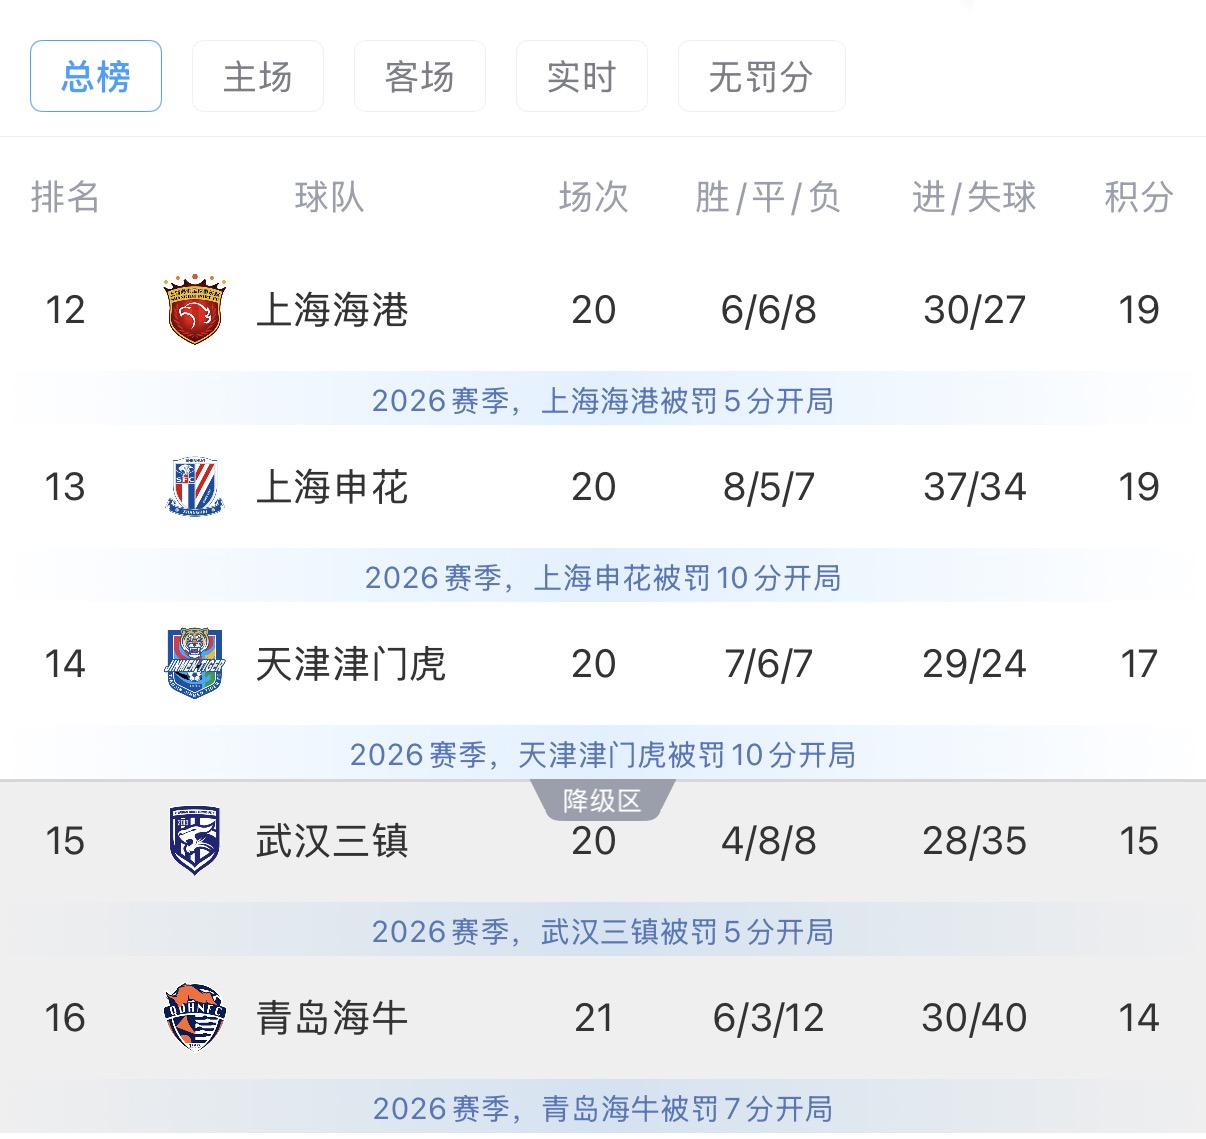Select the 降级区 relegation zone label
The image size is (1206, 1139).
pyautogui.click(x=602, y=801)
